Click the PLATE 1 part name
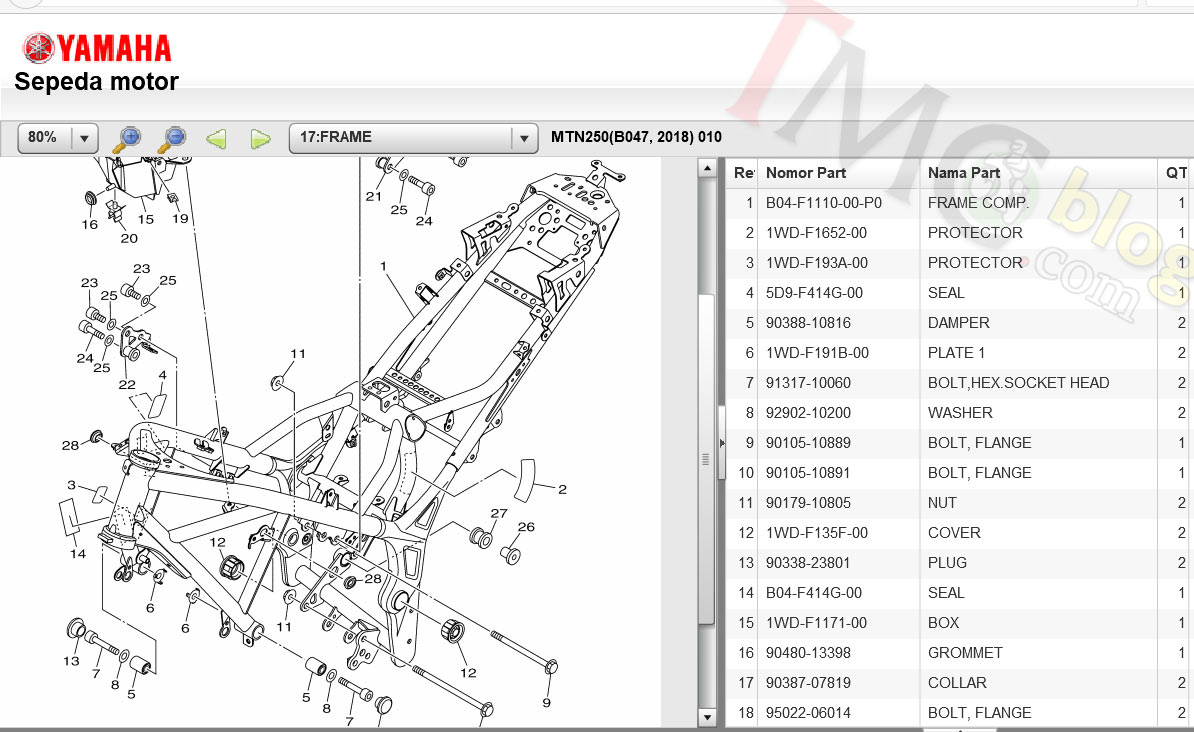Viewport: 1194px width, 732px height. (956, 353)
